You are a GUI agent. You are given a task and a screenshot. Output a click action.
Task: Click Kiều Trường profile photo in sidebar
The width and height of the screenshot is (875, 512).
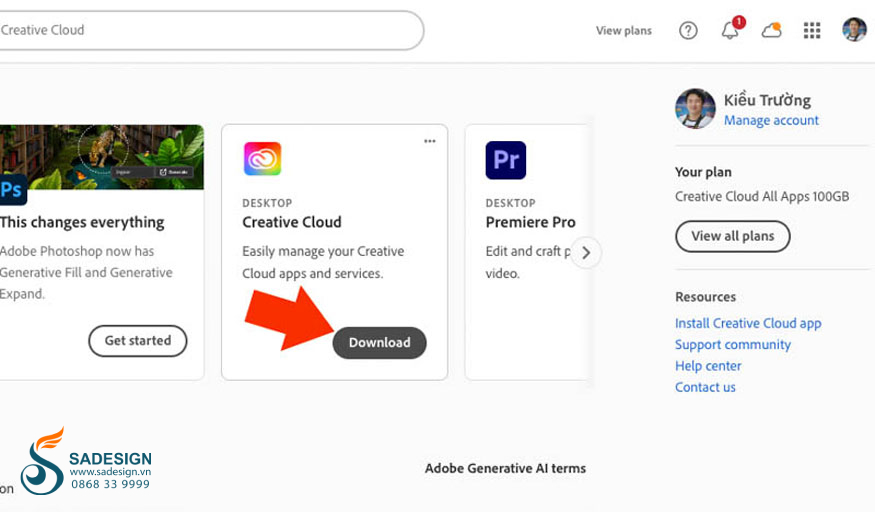tap(695, 109)
